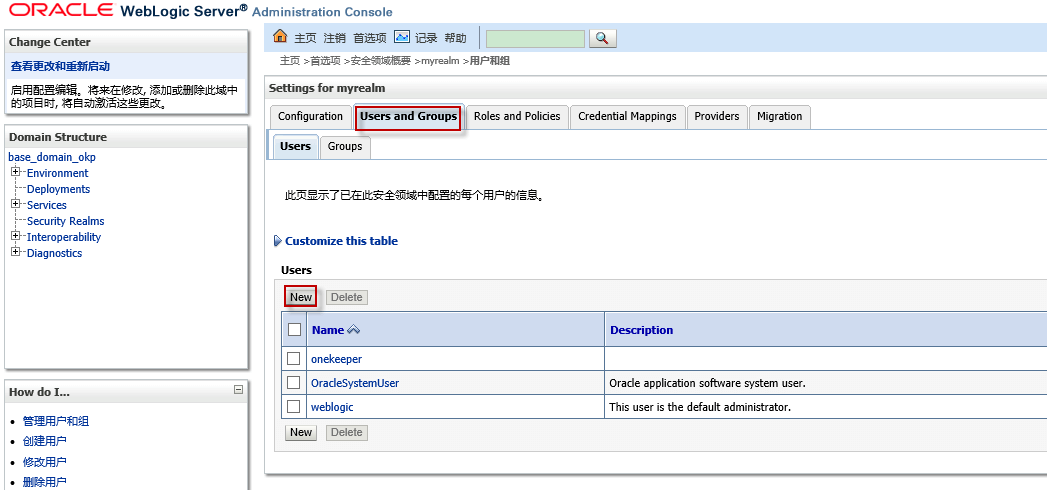
Task: Click 'This user is the default administrator.' cell
Action: (700, 407)
